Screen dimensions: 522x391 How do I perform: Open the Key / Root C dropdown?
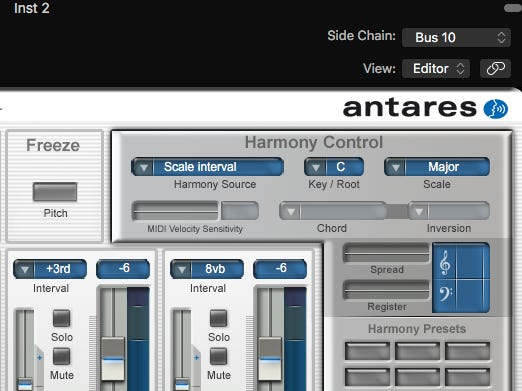click(334, 167)
